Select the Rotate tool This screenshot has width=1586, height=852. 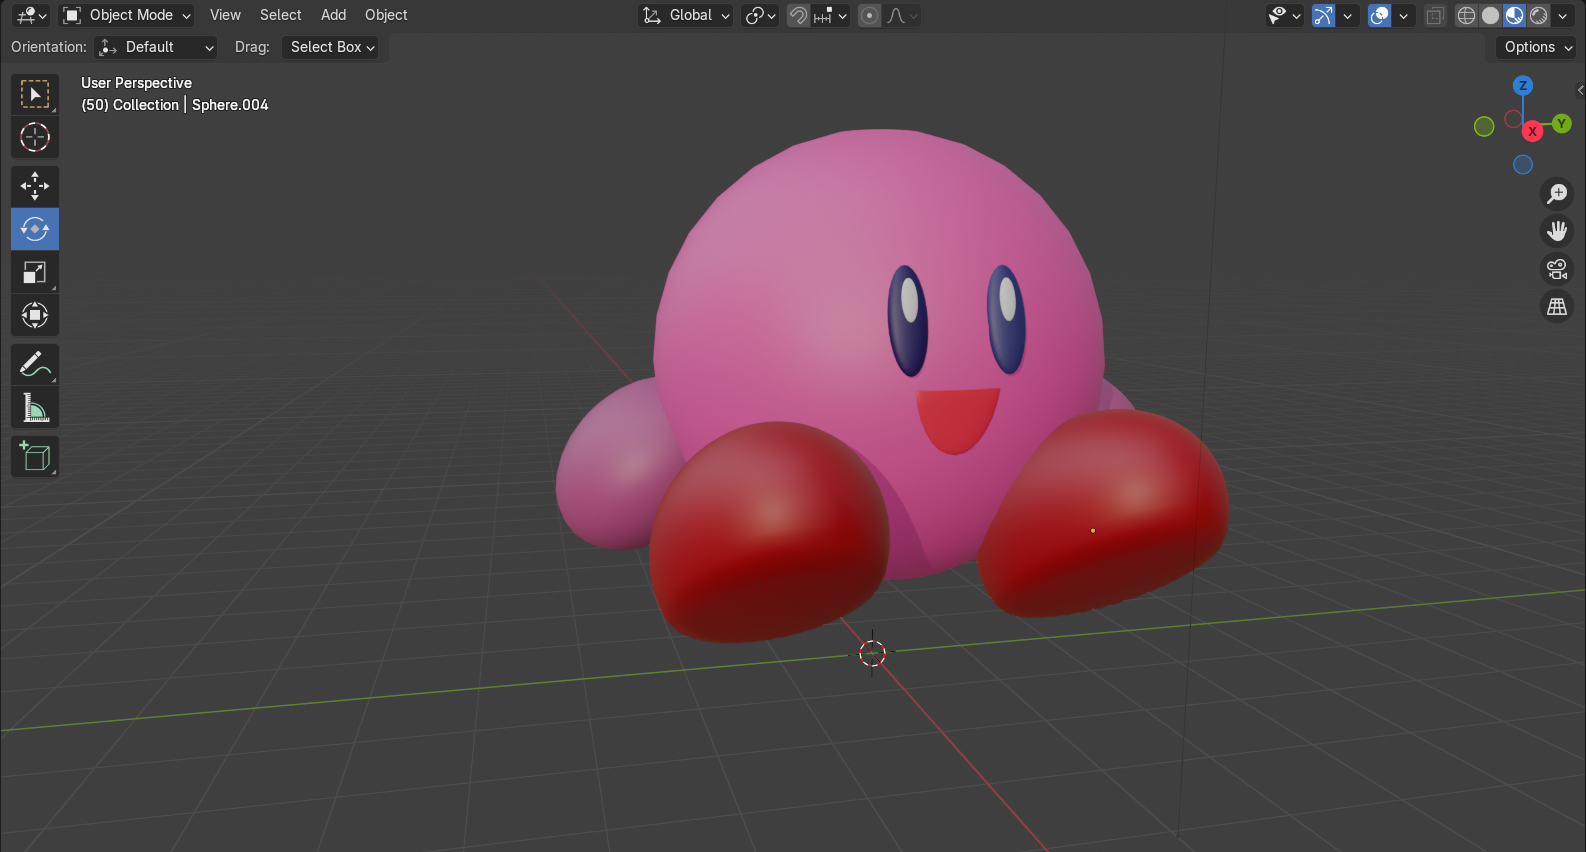35,229
